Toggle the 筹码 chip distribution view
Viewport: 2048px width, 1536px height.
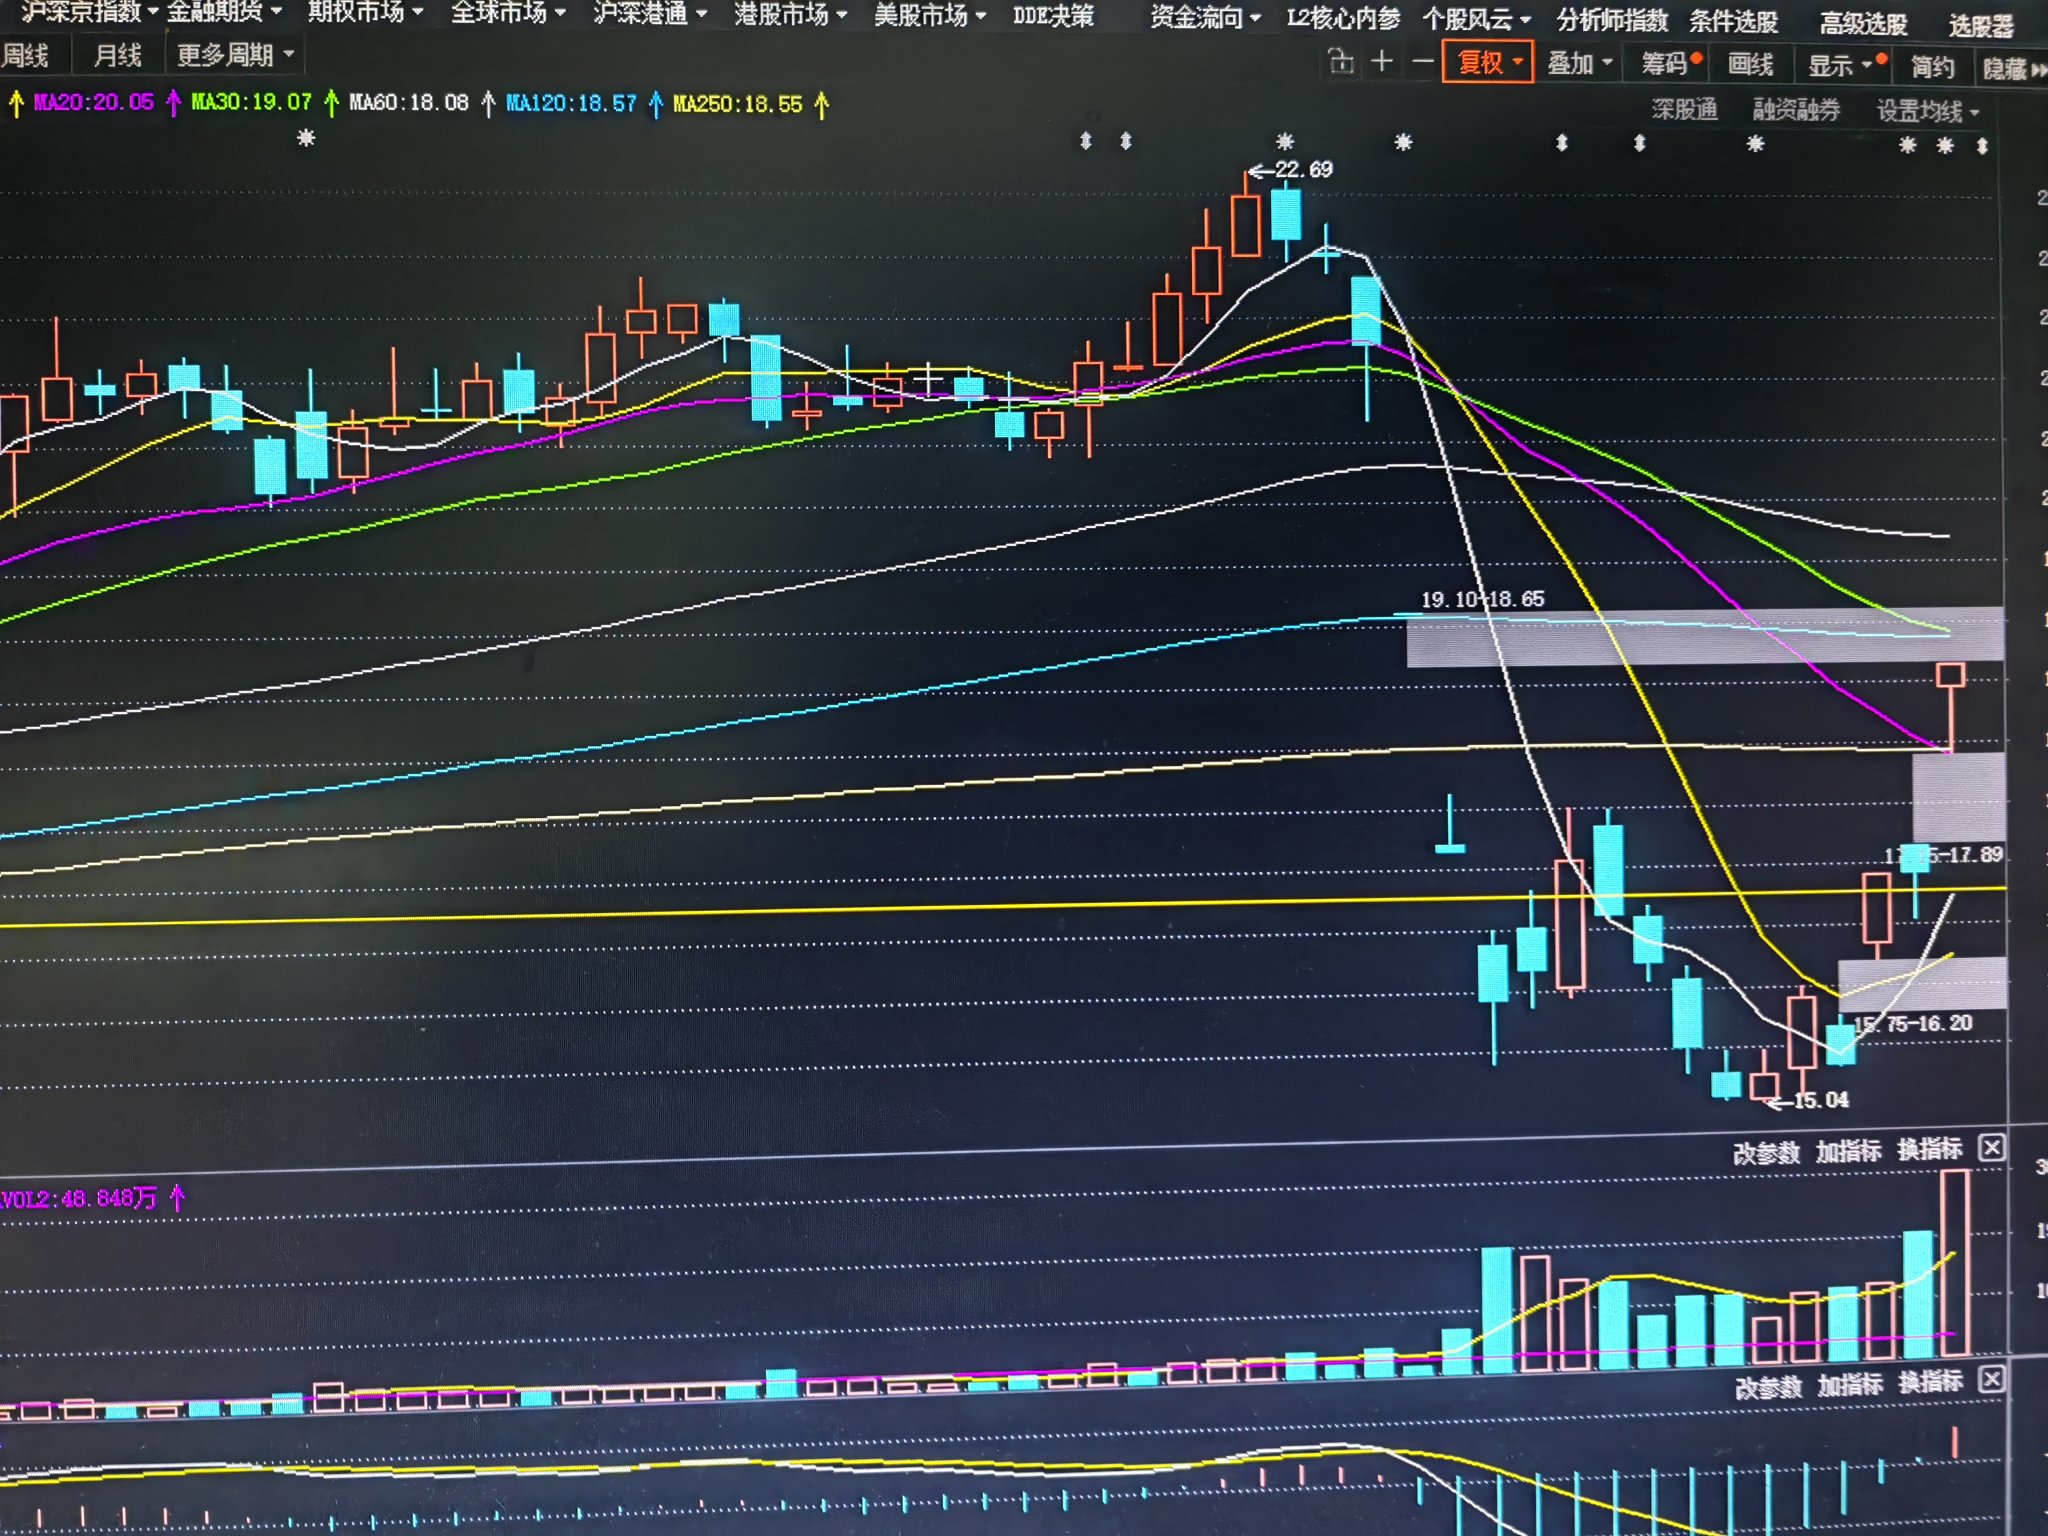1664,65
